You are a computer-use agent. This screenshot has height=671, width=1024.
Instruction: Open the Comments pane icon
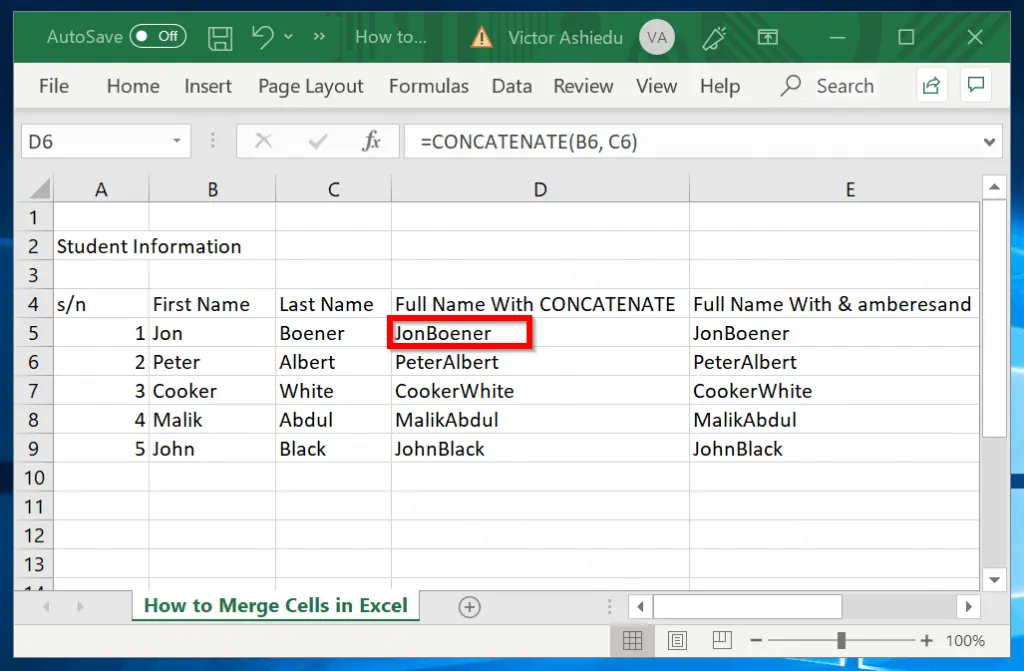click(975, 85)
